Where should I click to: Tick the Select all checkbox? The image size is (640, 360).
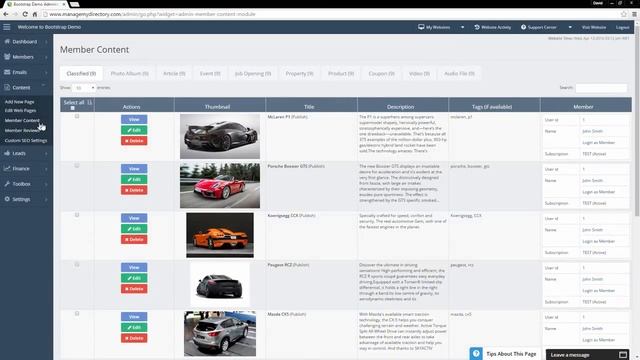click(x=73, y=108)
